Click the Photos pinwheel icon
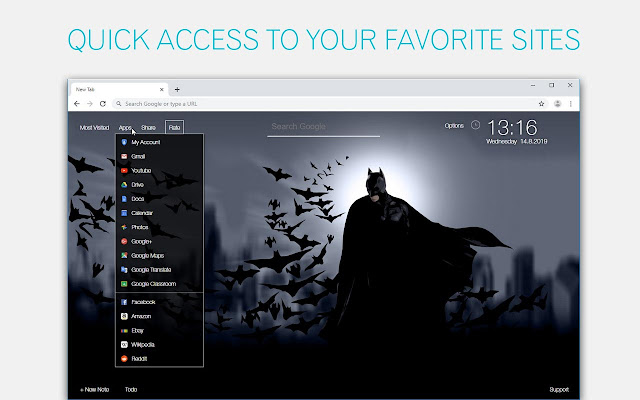This screenshot has height=400, width=640. (124, 227)
